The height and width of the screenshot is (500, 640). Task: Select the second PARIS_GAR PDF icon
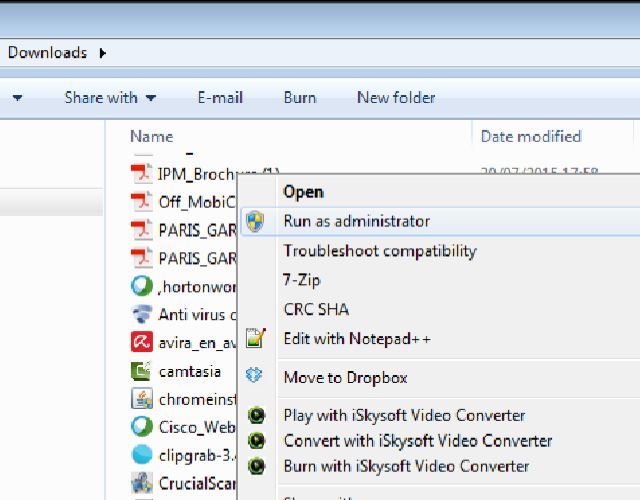pyautogui.click(x=142, y=258)
